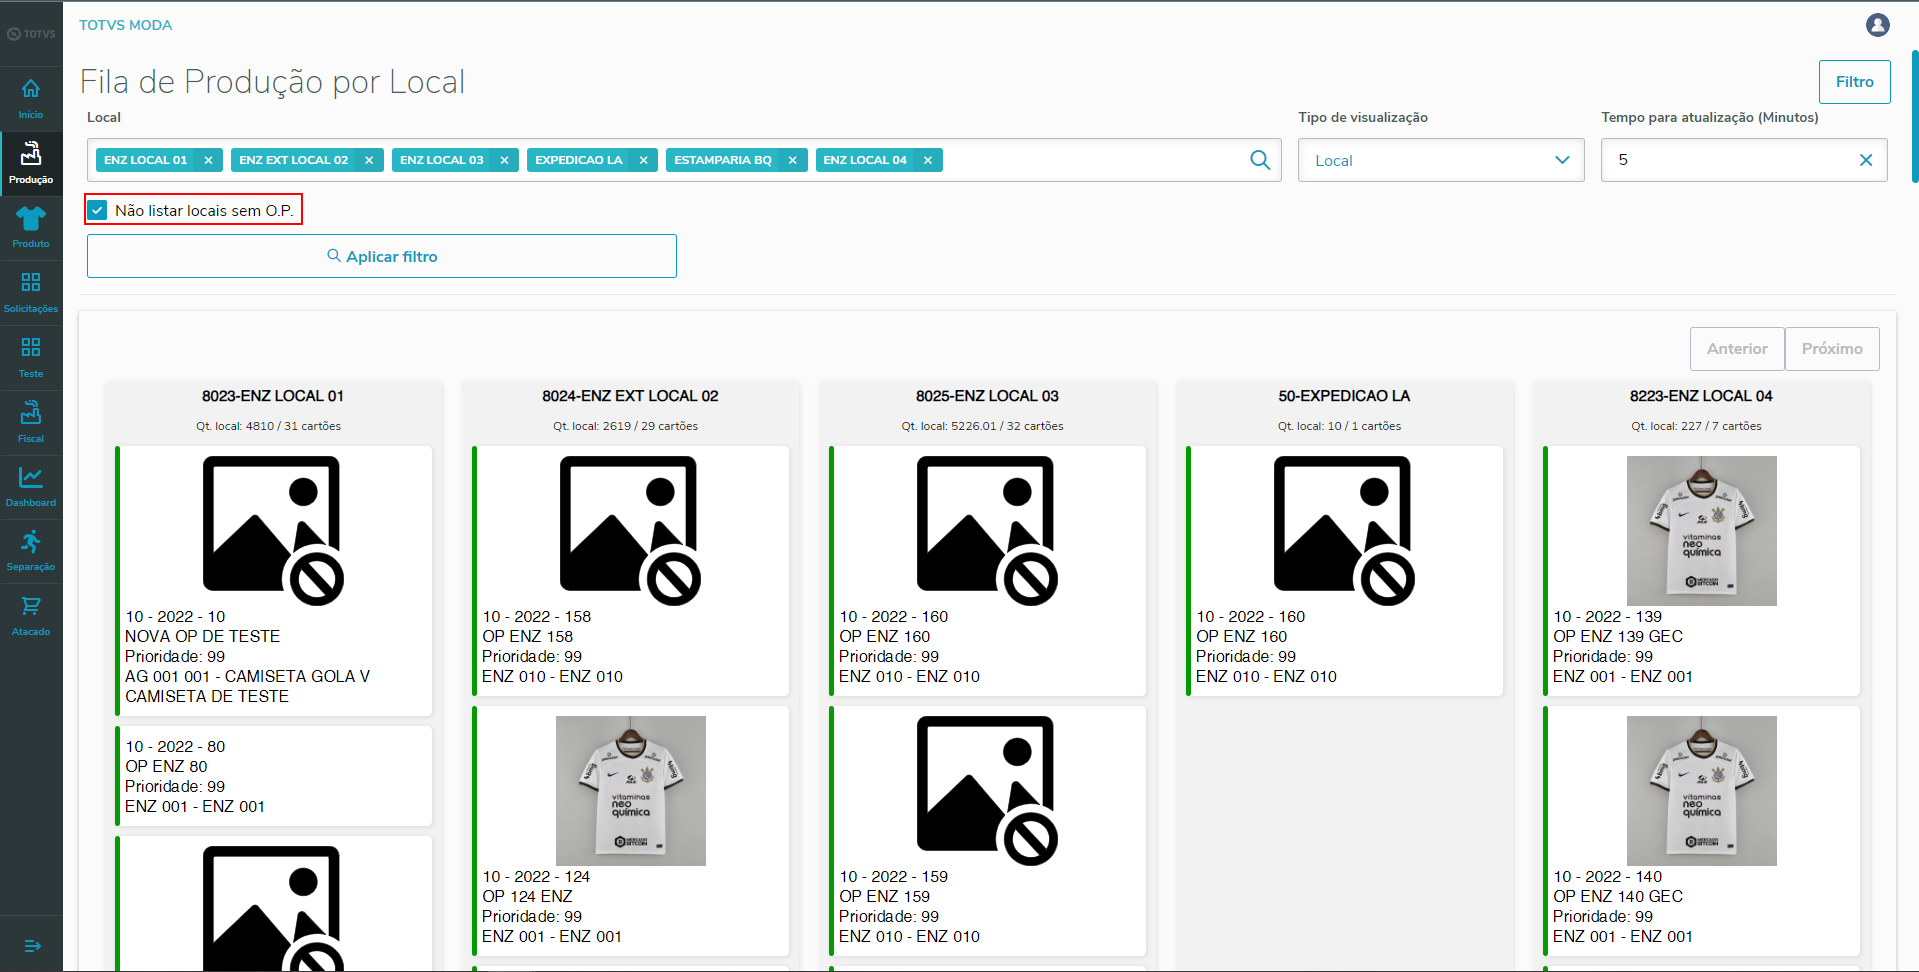The width and height of the screenshot is (1919, 972).
Task: Open the Produção sidebar module
Action: [31, 163]
